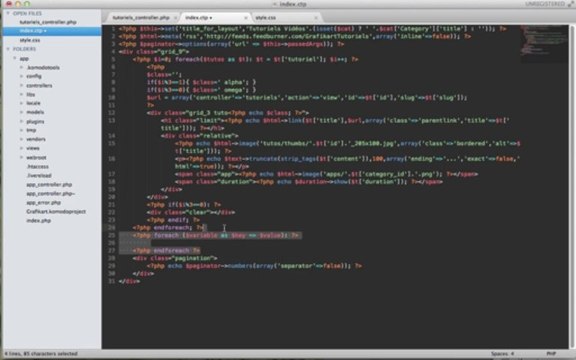Viewport: 576px width, 360px height.
Task: Click the div class="clear" code line
Action: [x=191, y=212]
